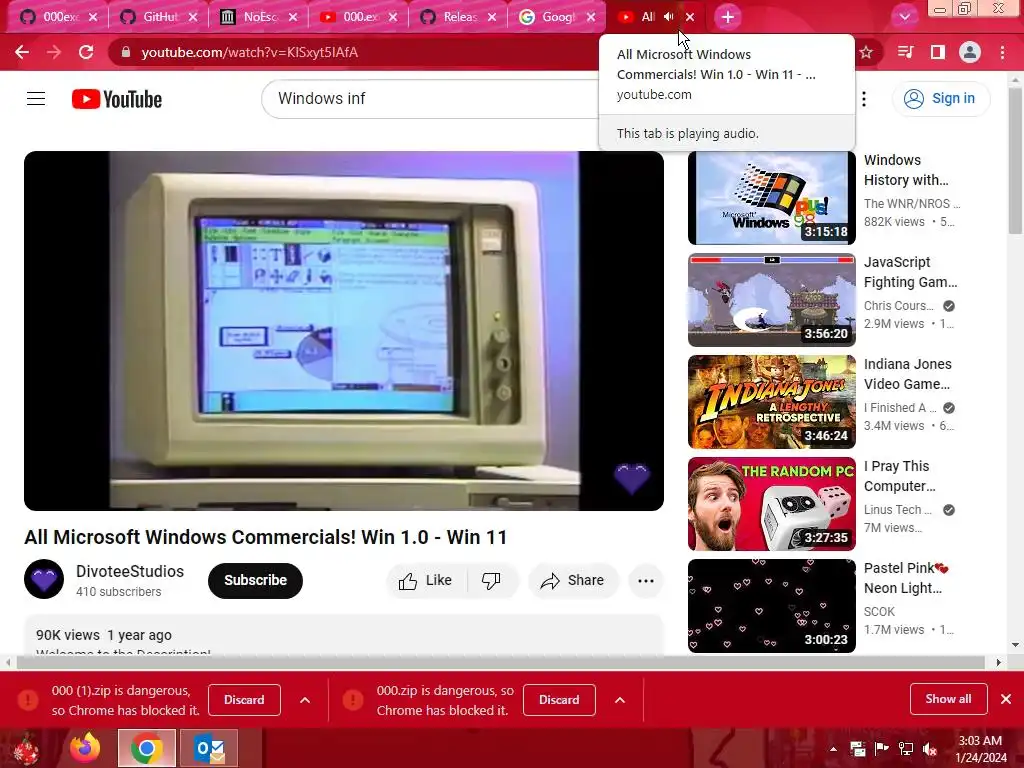Click the browser forward arrow
This screenshot has width=1024, height=768.
click(54, 52)
